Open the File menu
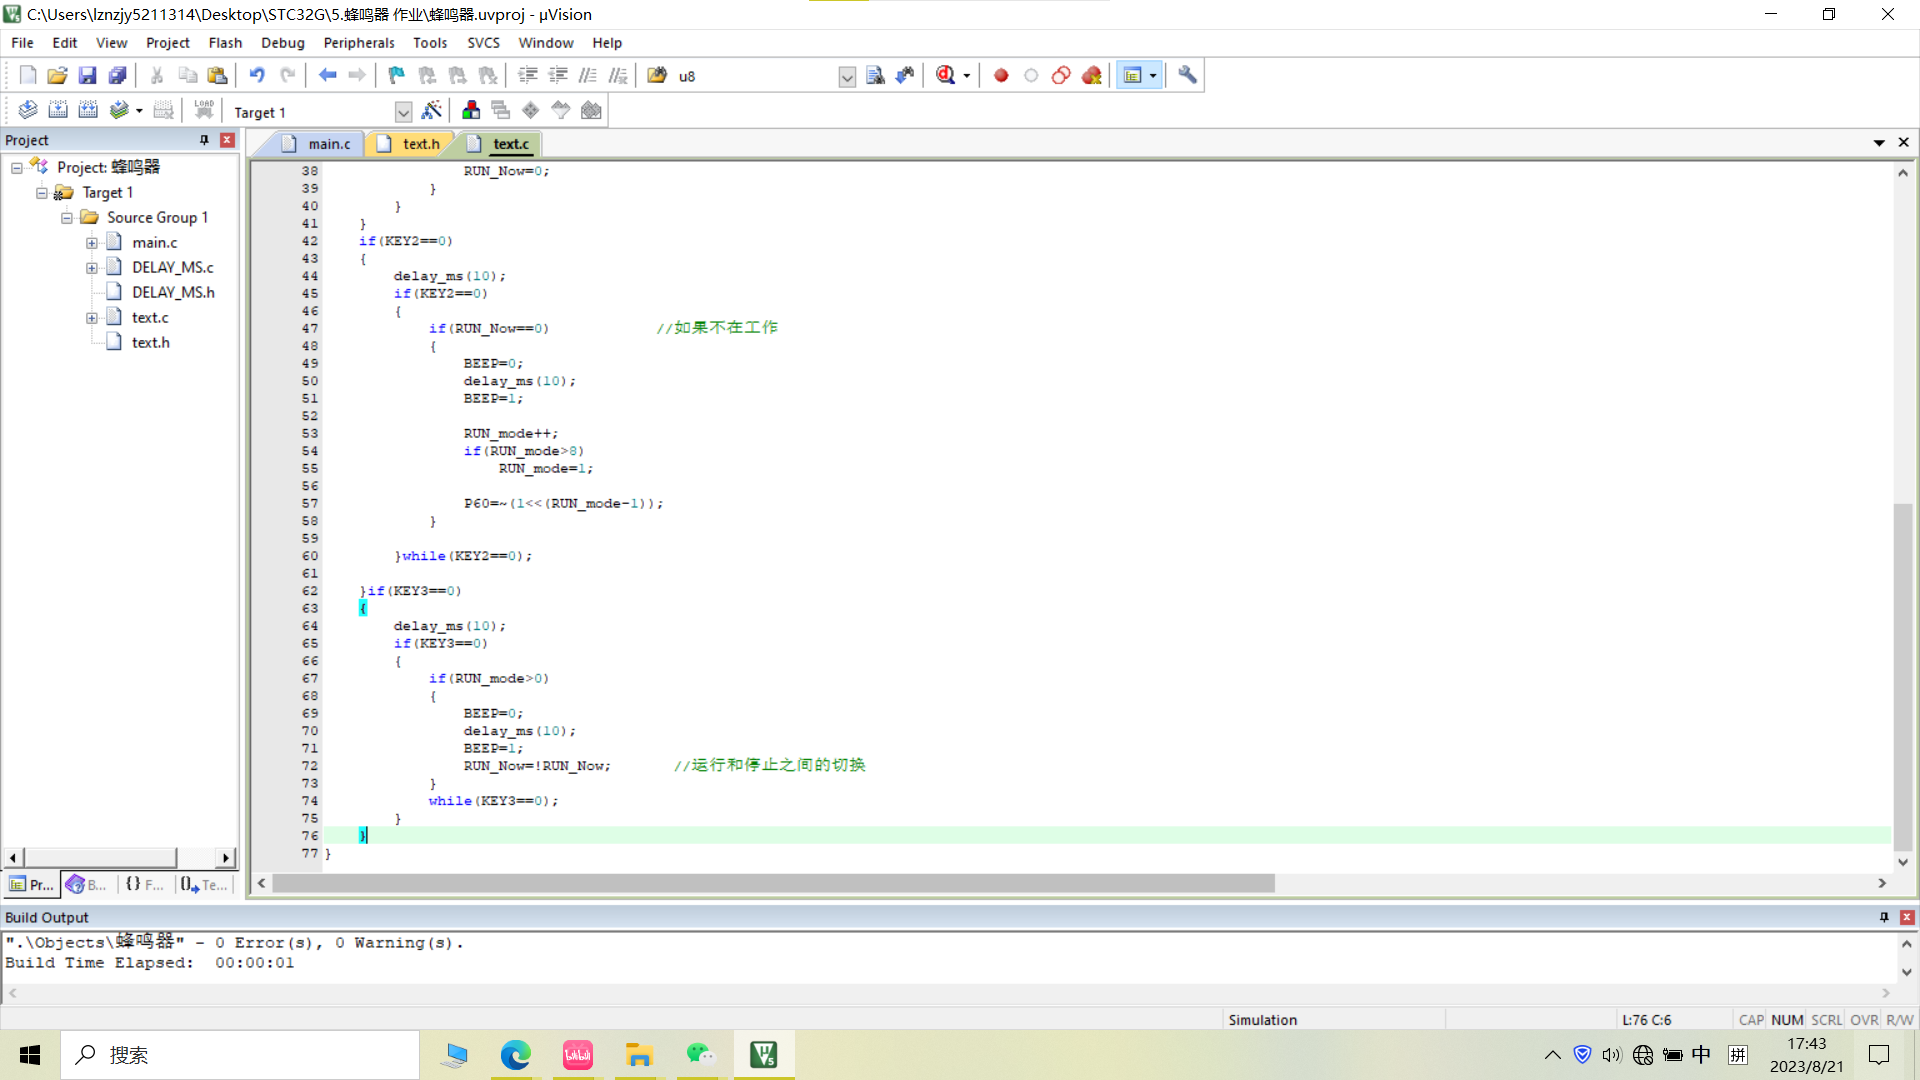 [x=22, y=43]
